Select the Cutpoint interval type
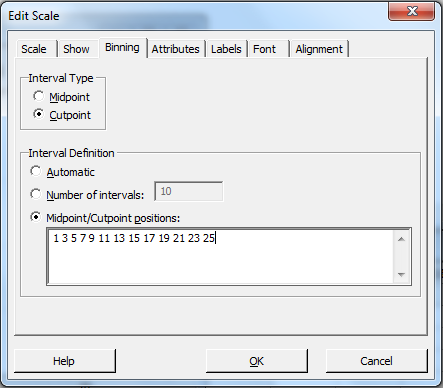This screenshot has width=443, height=388. click(38, 114)
